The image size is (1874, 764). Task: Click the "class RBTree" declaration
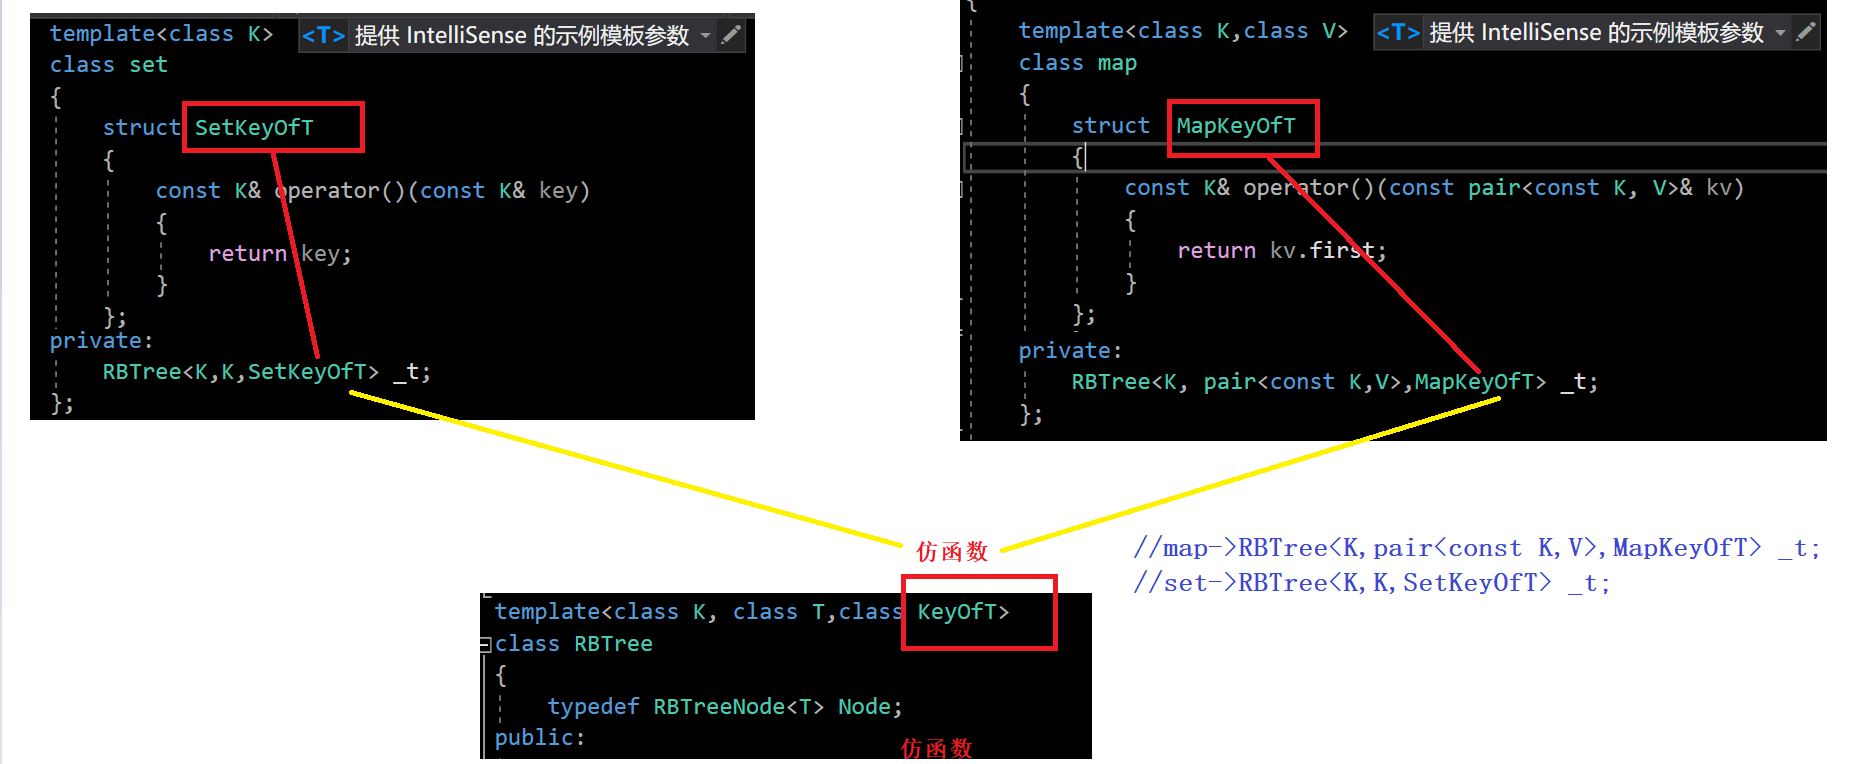coord(574,644)
